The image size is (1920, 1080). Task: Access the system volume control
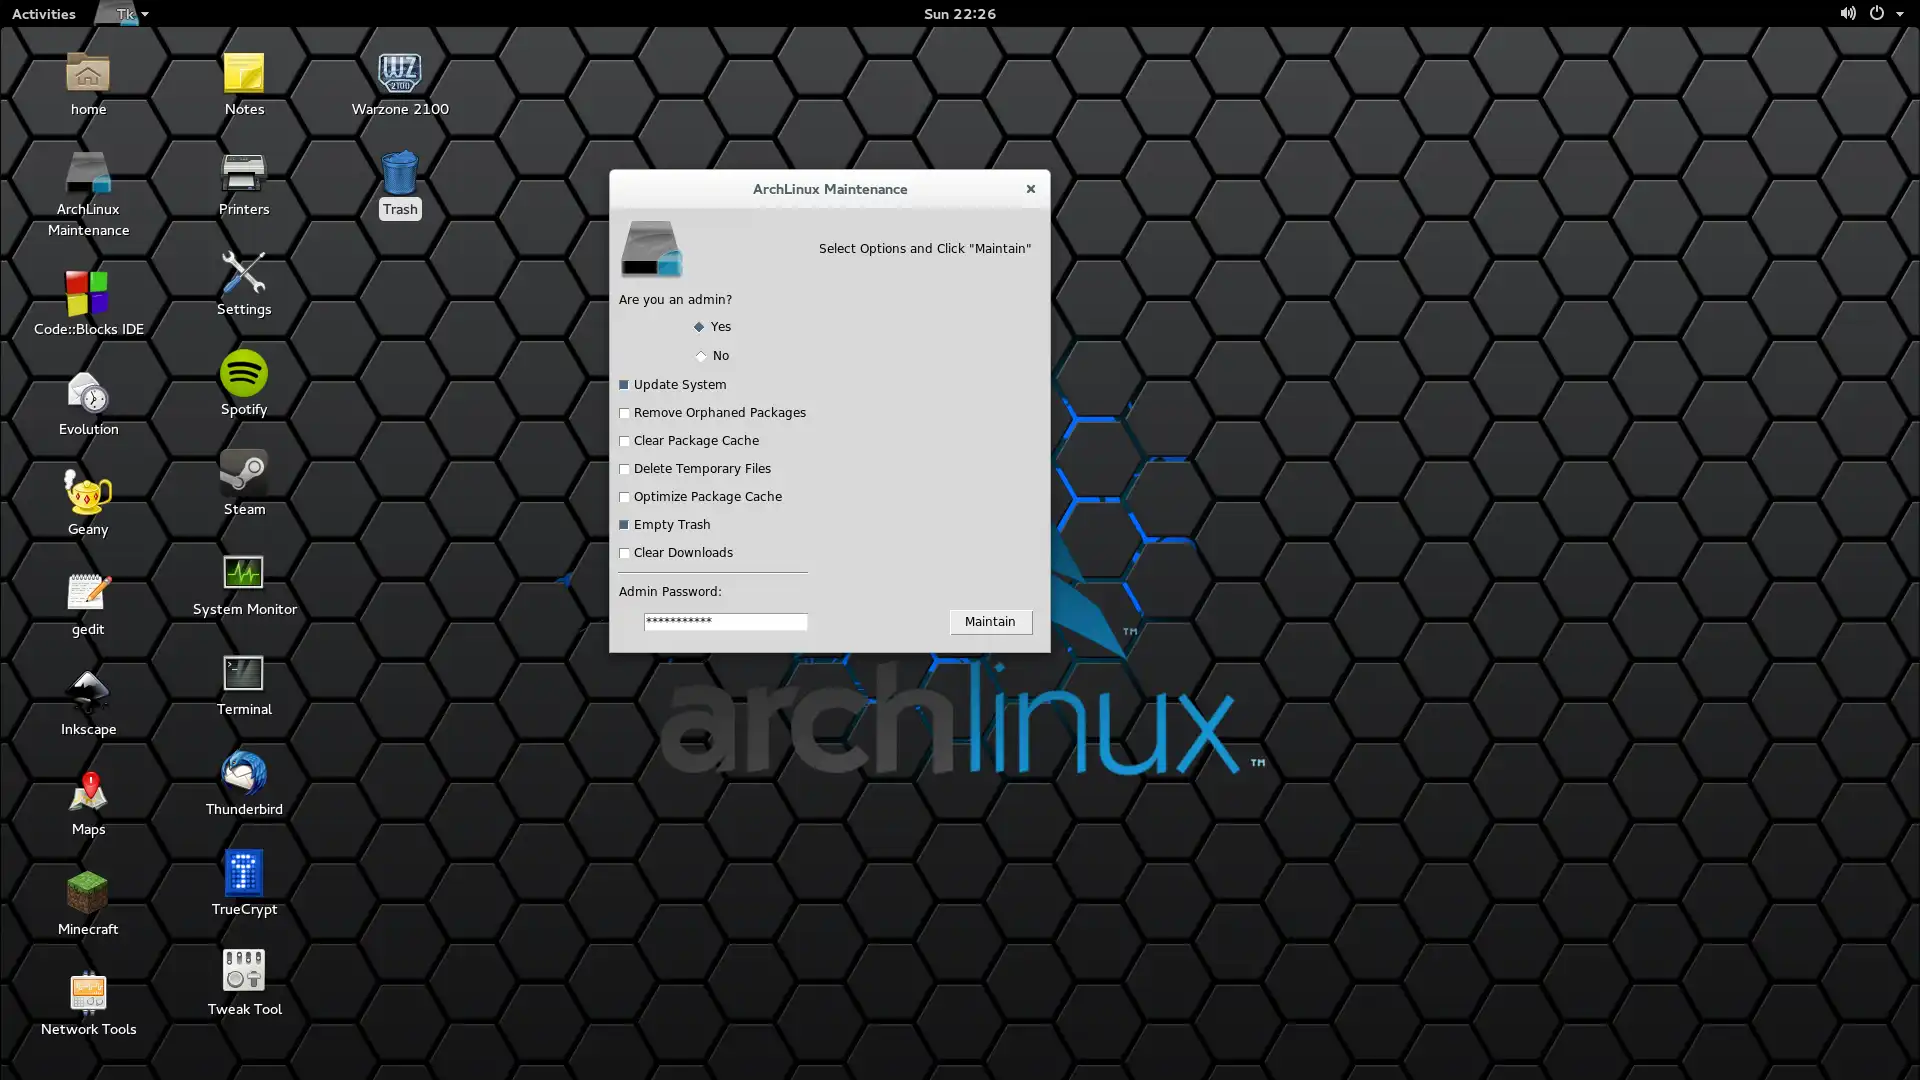pyautogui.click(x=1845, y=13)
